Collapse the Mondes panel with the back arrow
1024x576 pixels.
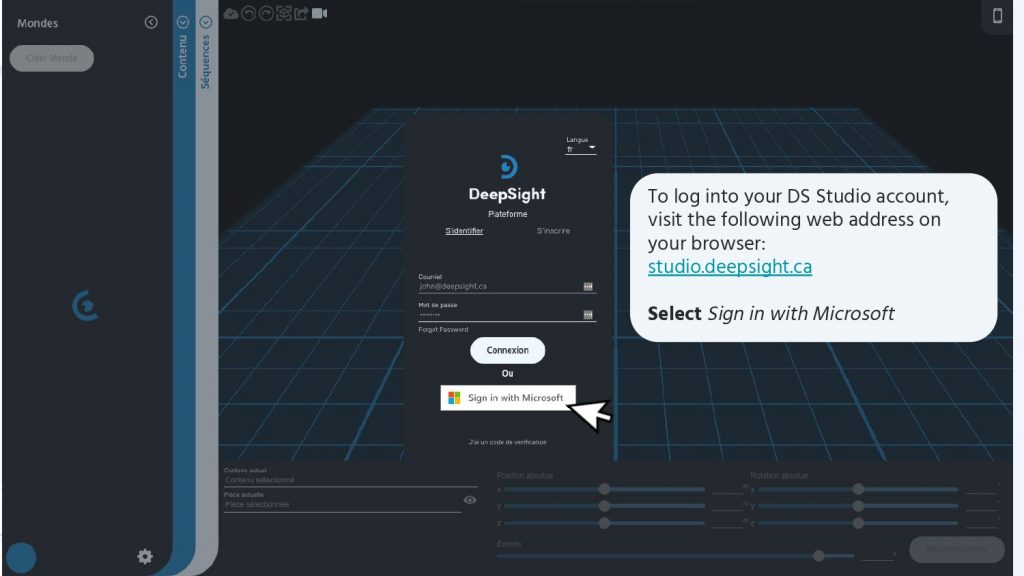pos(151,22)
